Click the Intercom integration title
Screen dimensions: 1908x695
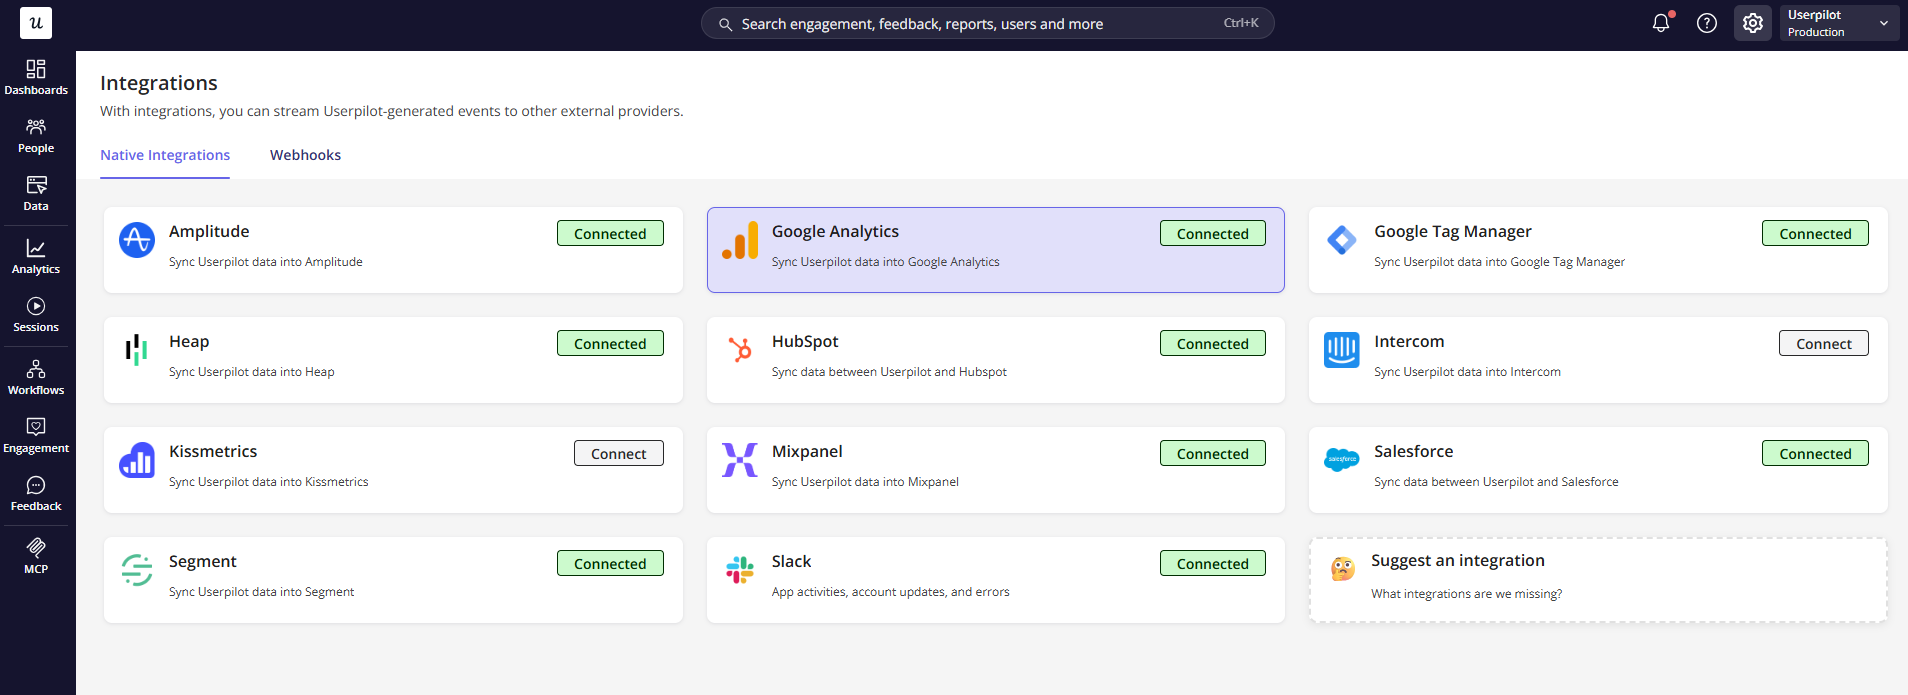click(x=1409, y=341)
